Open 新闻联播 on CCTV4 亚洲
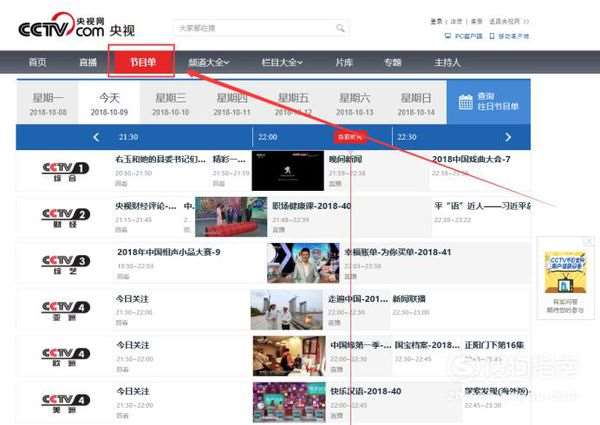The image size is (600, 425). (409, 299)
